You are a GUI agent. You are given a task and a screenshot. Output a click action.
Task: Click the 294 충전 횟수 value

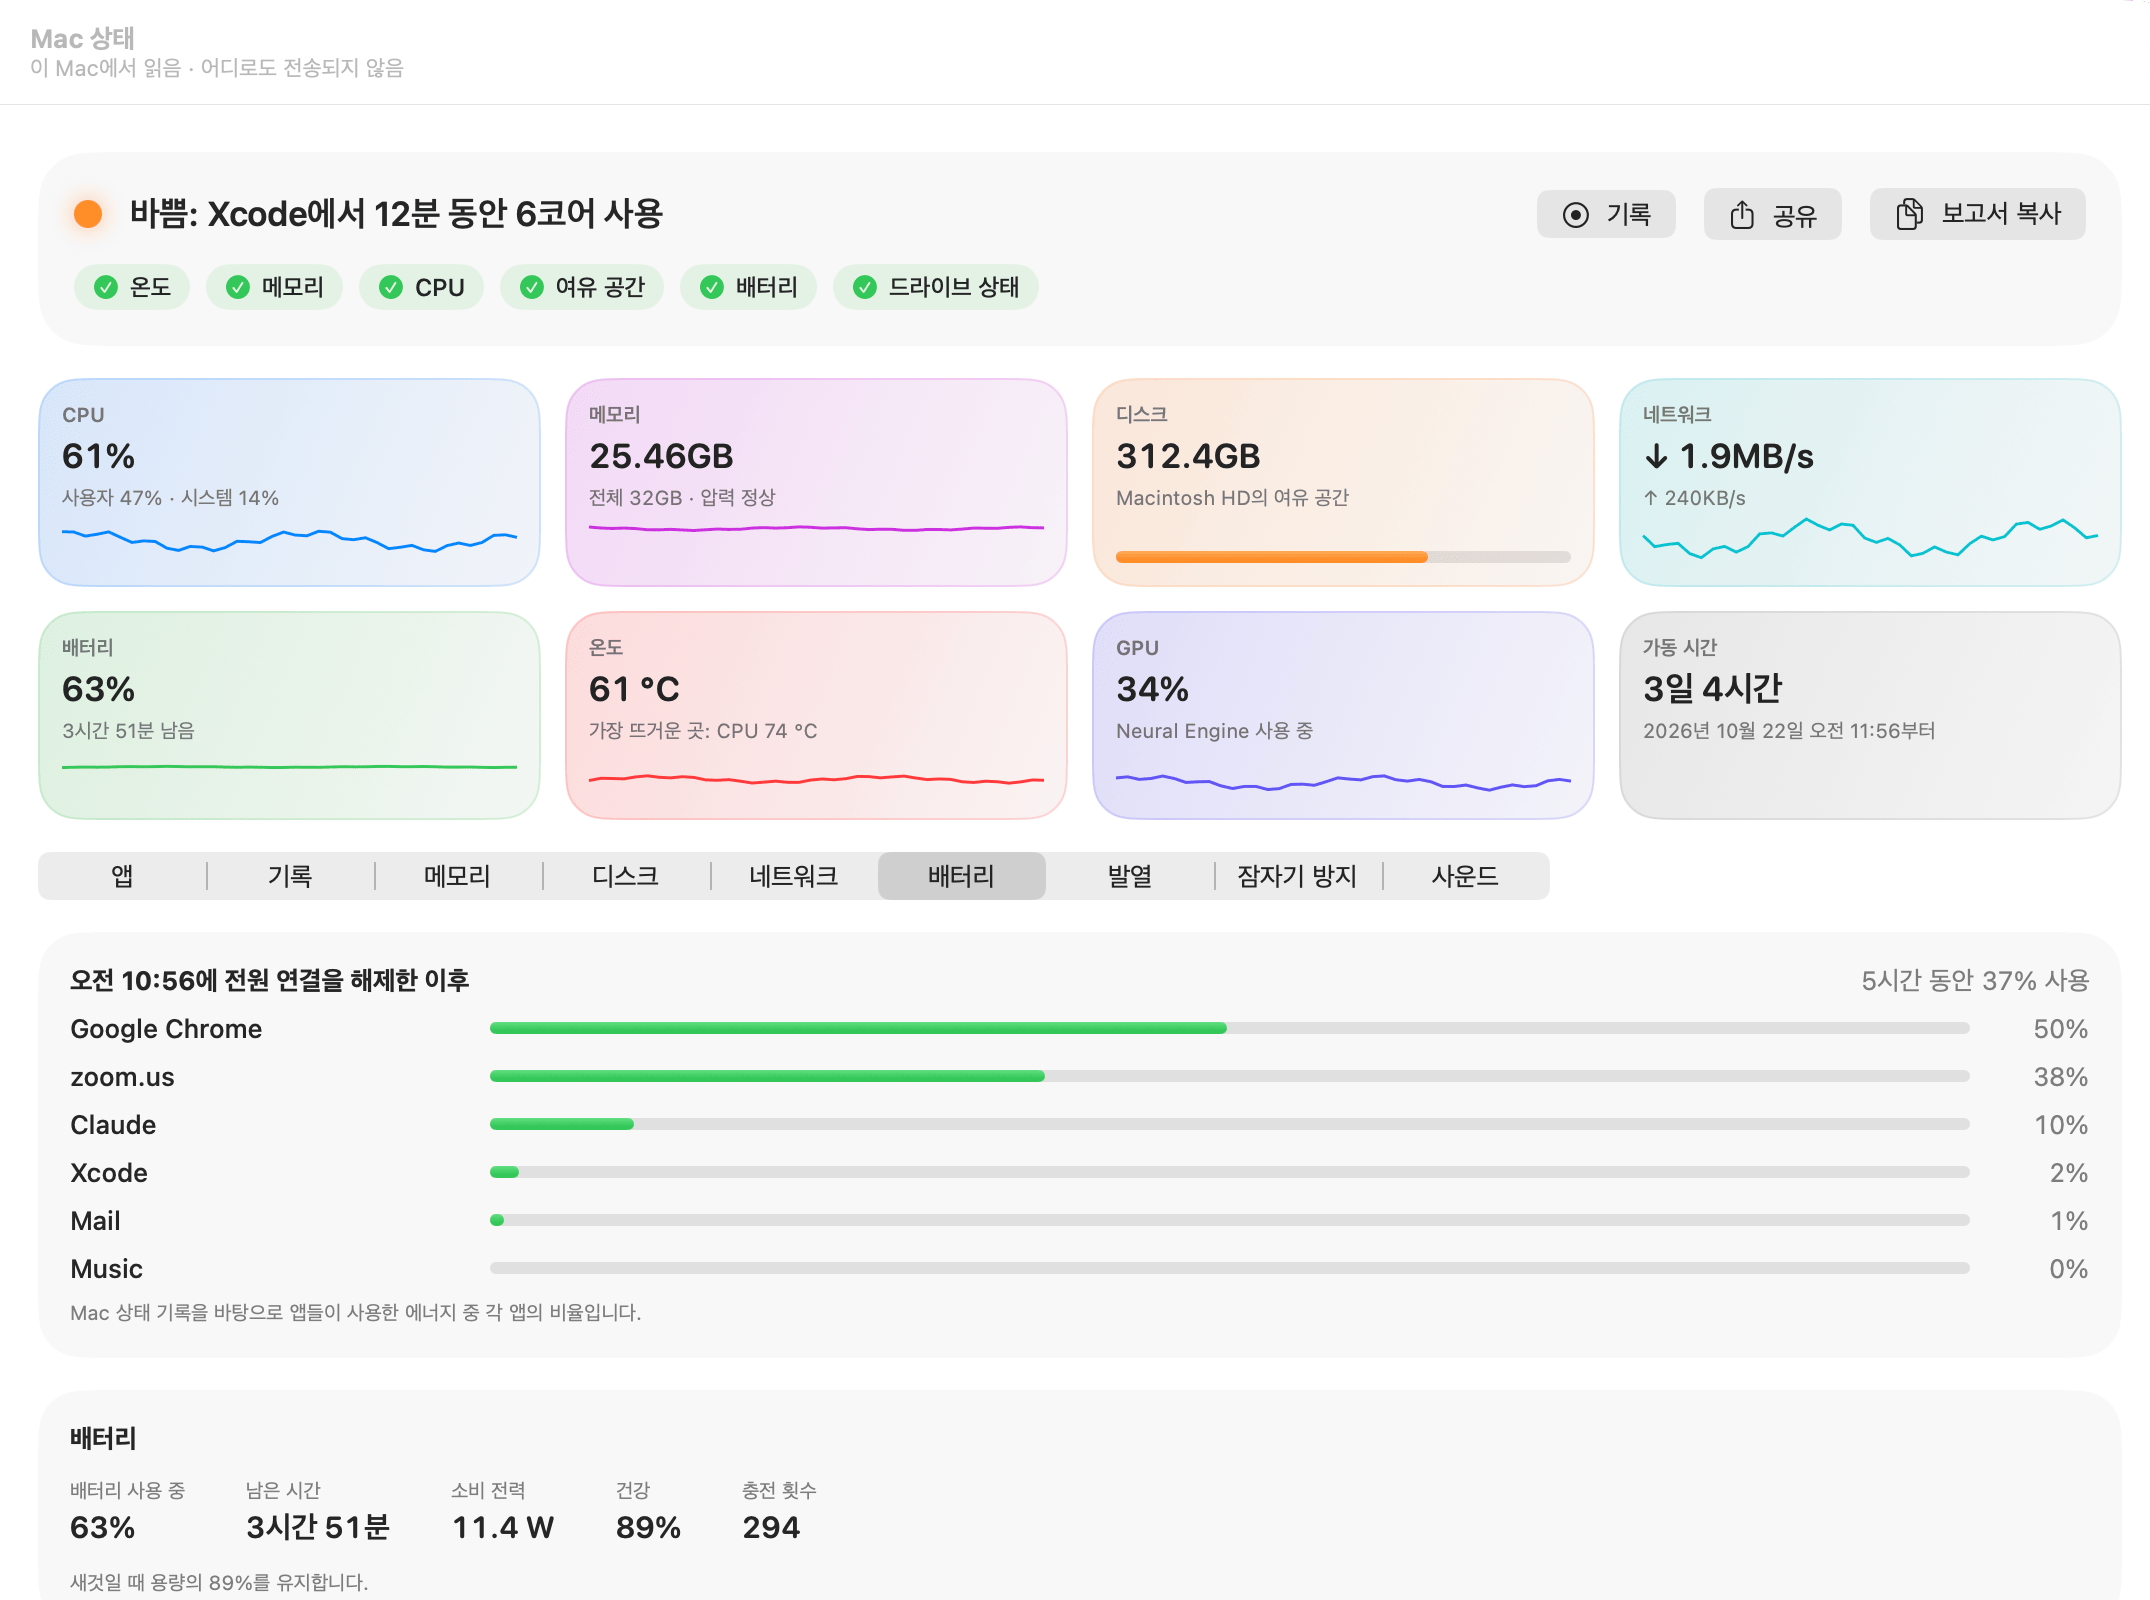click(x=771, y=1527)
